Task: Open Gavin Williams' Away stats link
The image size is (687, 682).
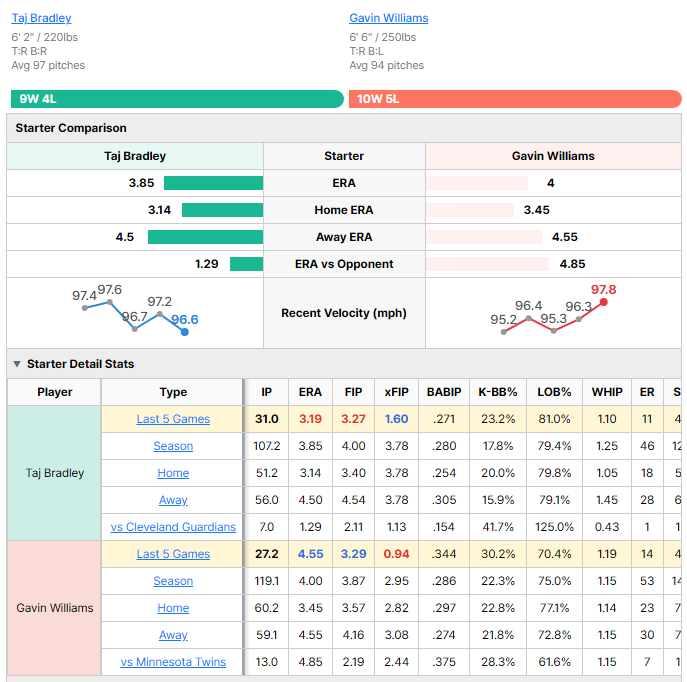Action: click(x=173, y=635)
